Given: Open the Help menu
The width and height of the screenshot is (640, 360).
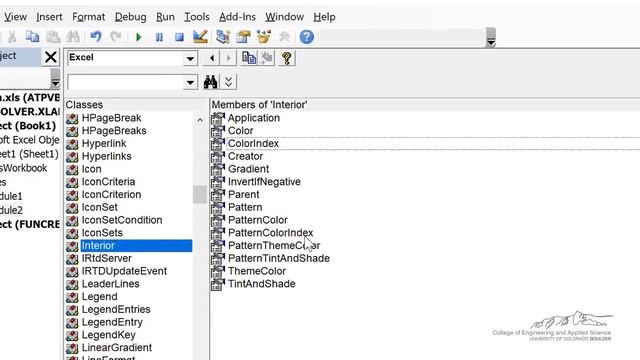Looking at the screenshot, I should coord(324,17).
